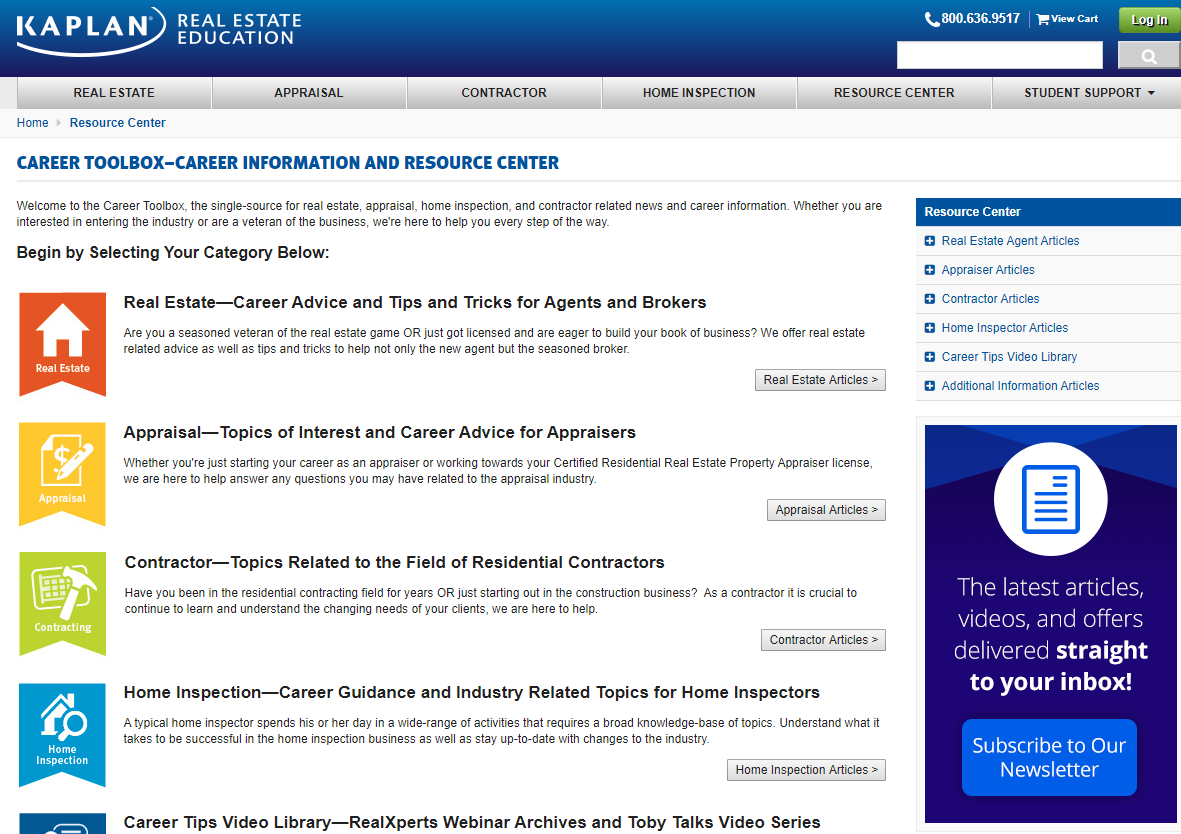Click the 800.636.9517 phone number
The width and height of the screenshot is (1181, 834).
tap(980, 19)
